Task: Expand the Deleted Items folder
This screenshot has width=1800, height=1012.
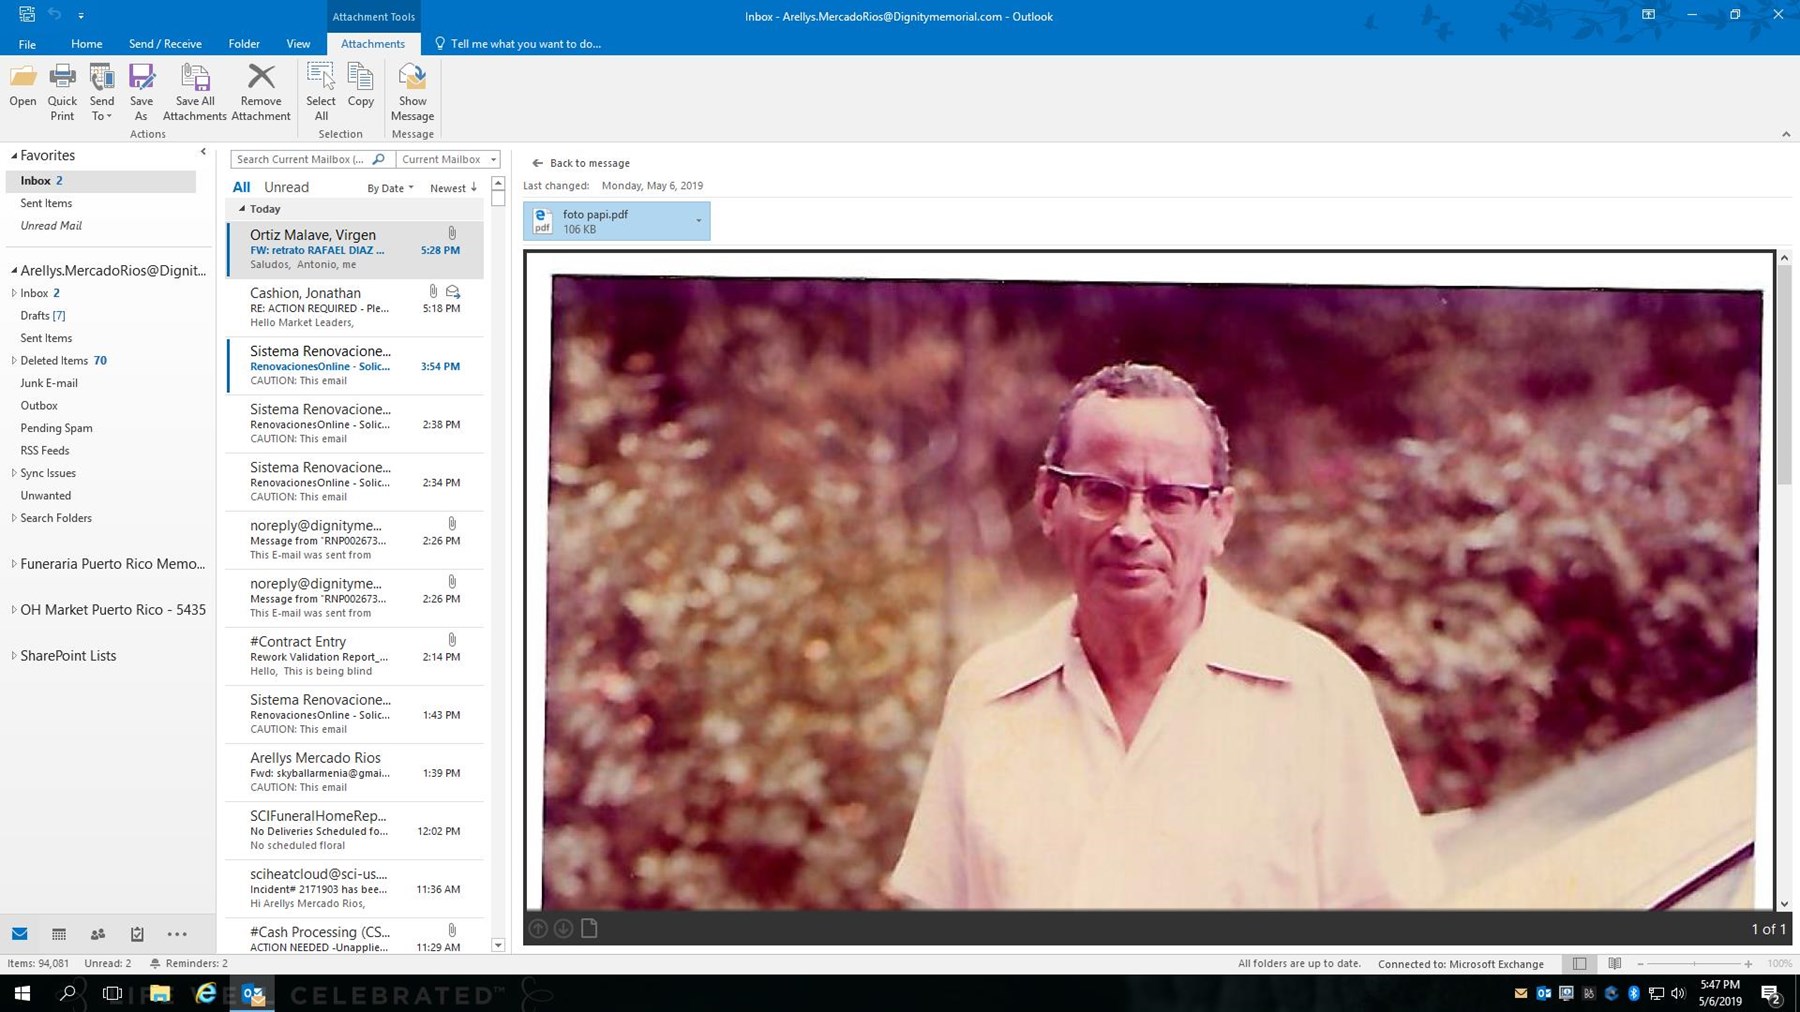Action: click(x=14, y=361)
